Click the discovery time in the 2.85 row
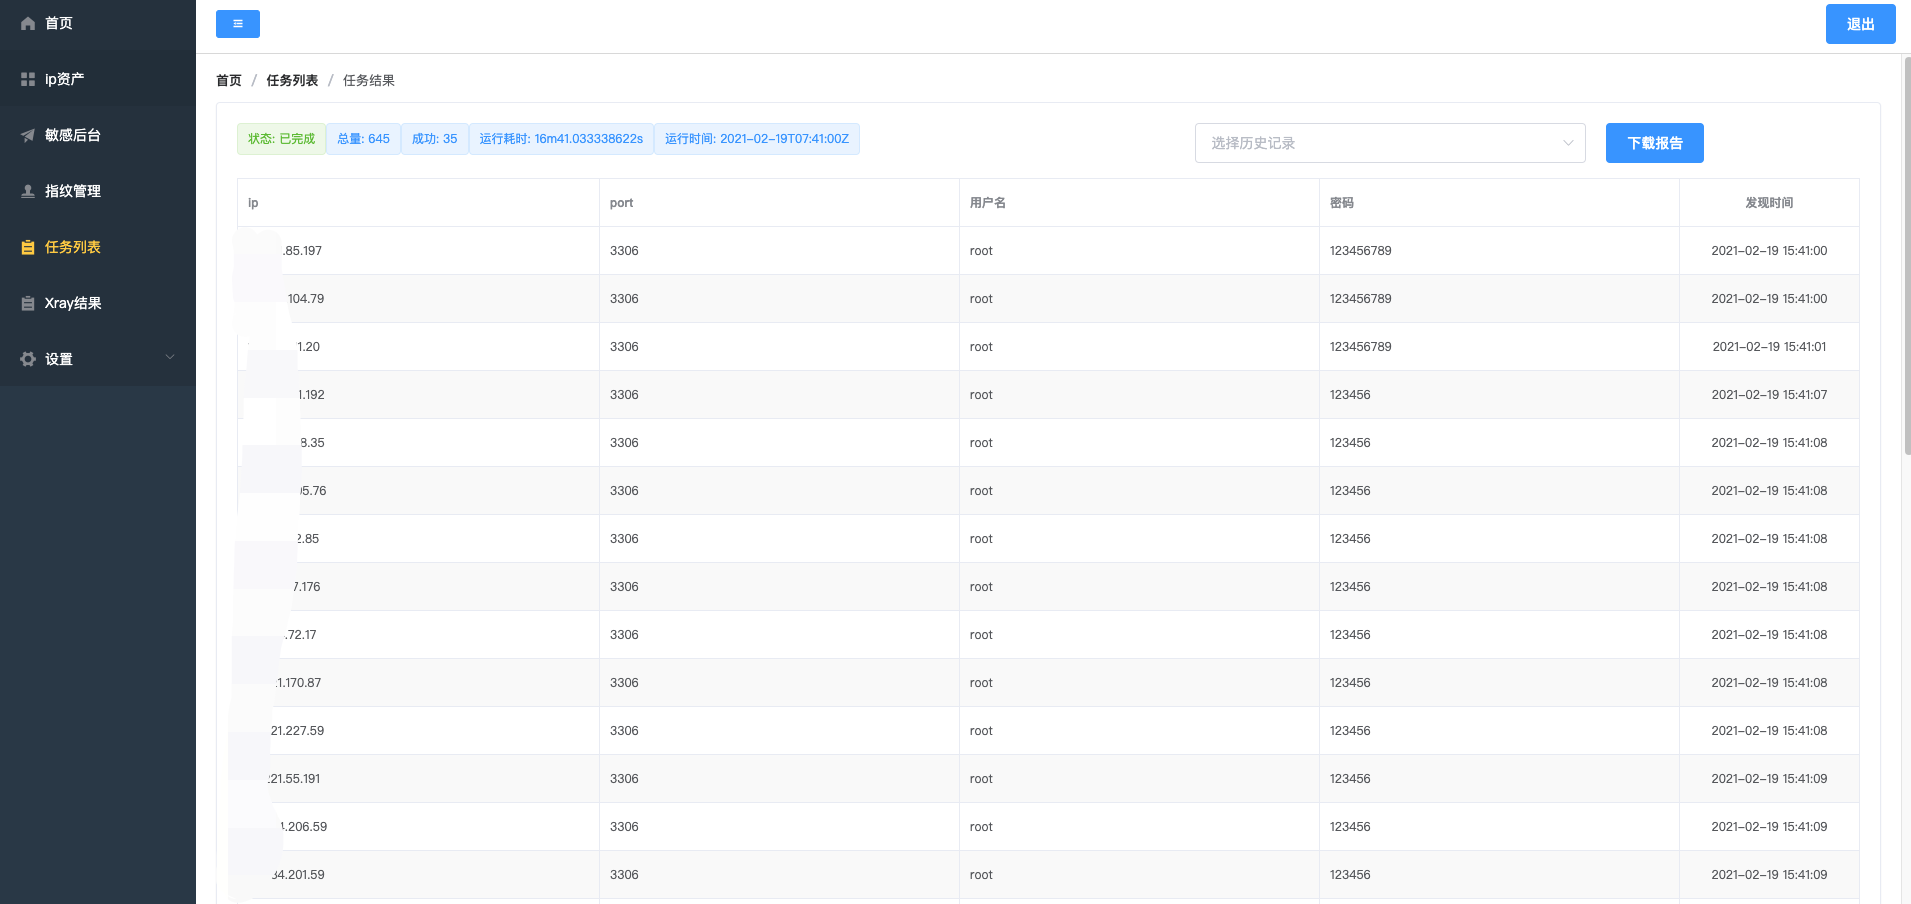1911x904 pixels. click(x=1769, y=539)
